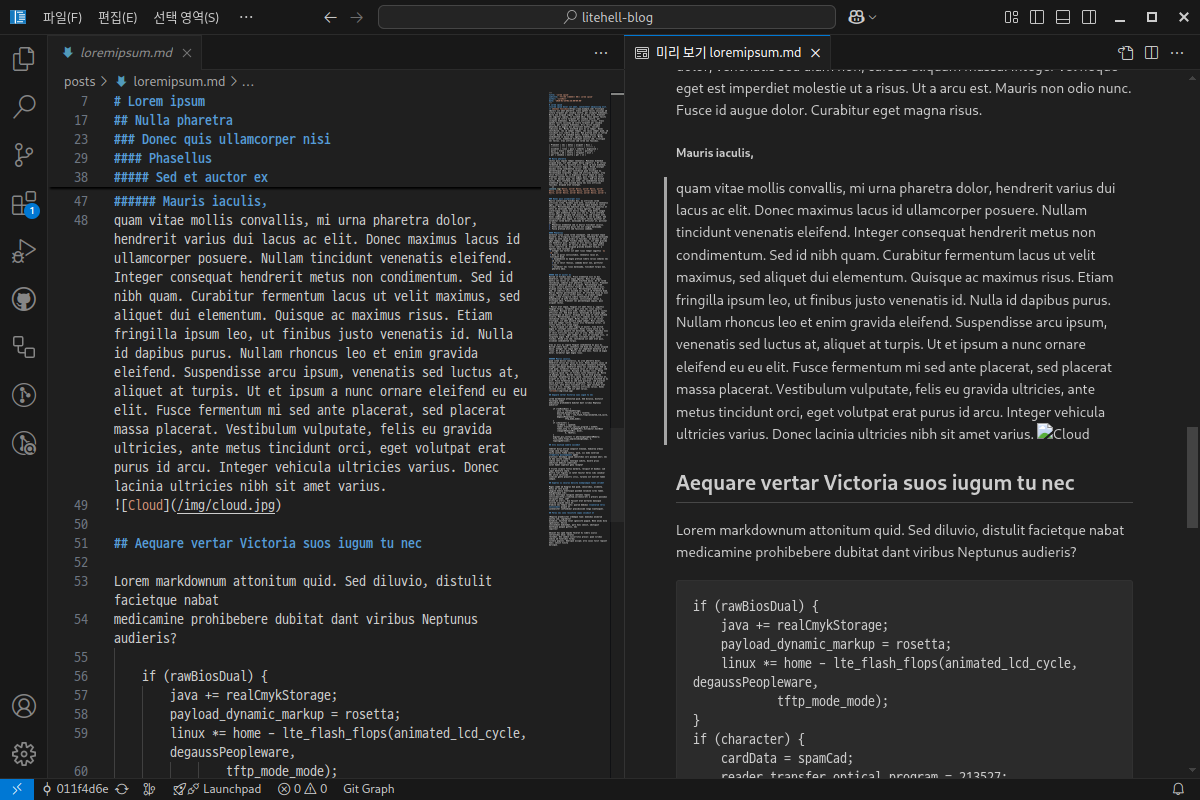This screenshot has width=1200, height=800.
Task: Switch to the 미리 보기 loremipsum.md tab
Action: [727, 53]
